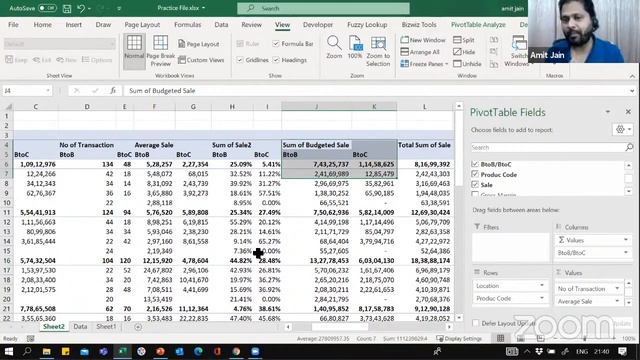Screen dimensions: 640x360
Task: Select row 11 header
Action: tap(7, 212)
